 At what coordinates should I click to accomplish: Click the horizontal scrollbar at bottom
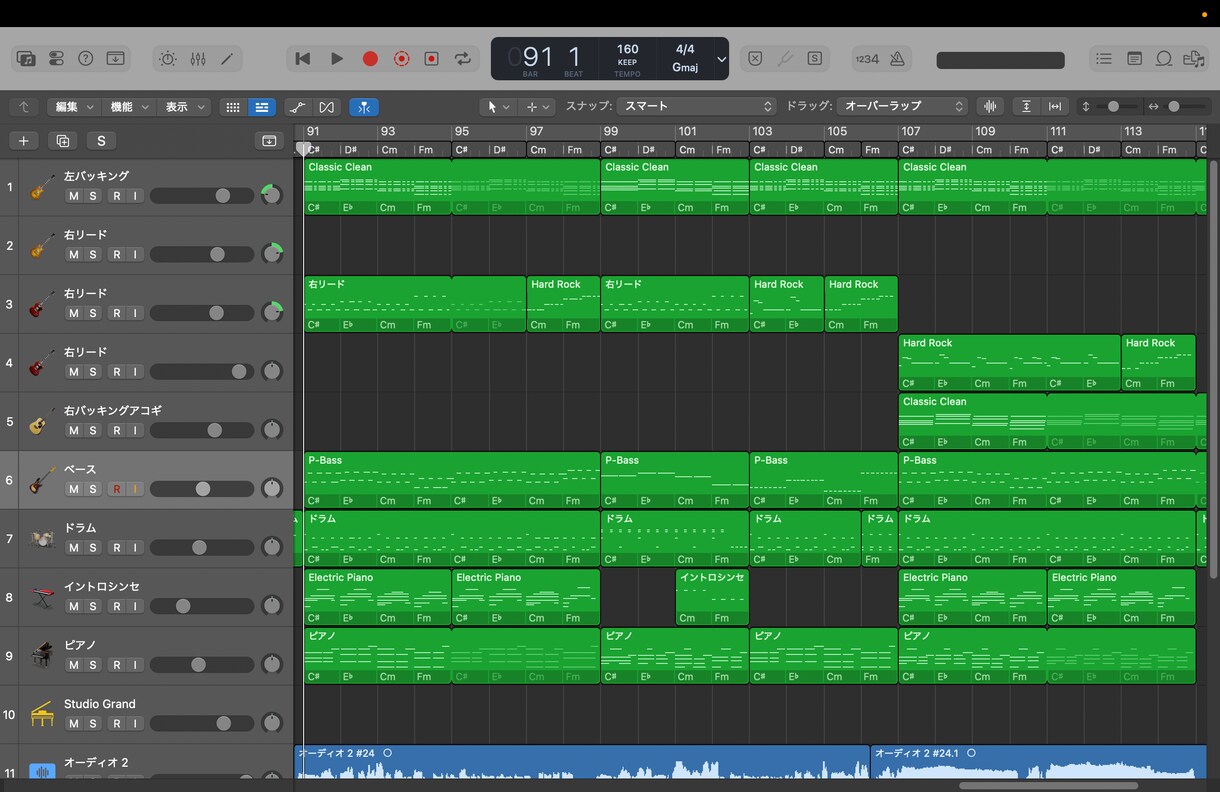coord(1048,785)
